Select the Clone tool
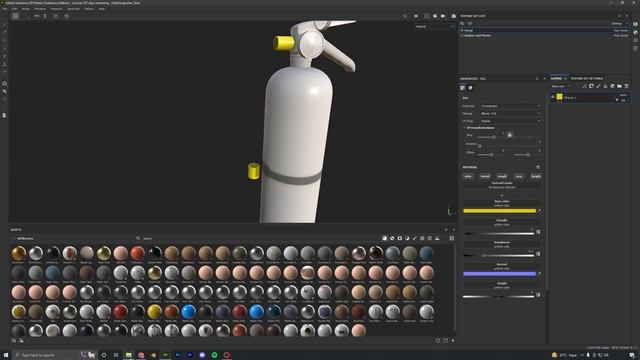The image size is (640, 360). click(x=4, y=64)
